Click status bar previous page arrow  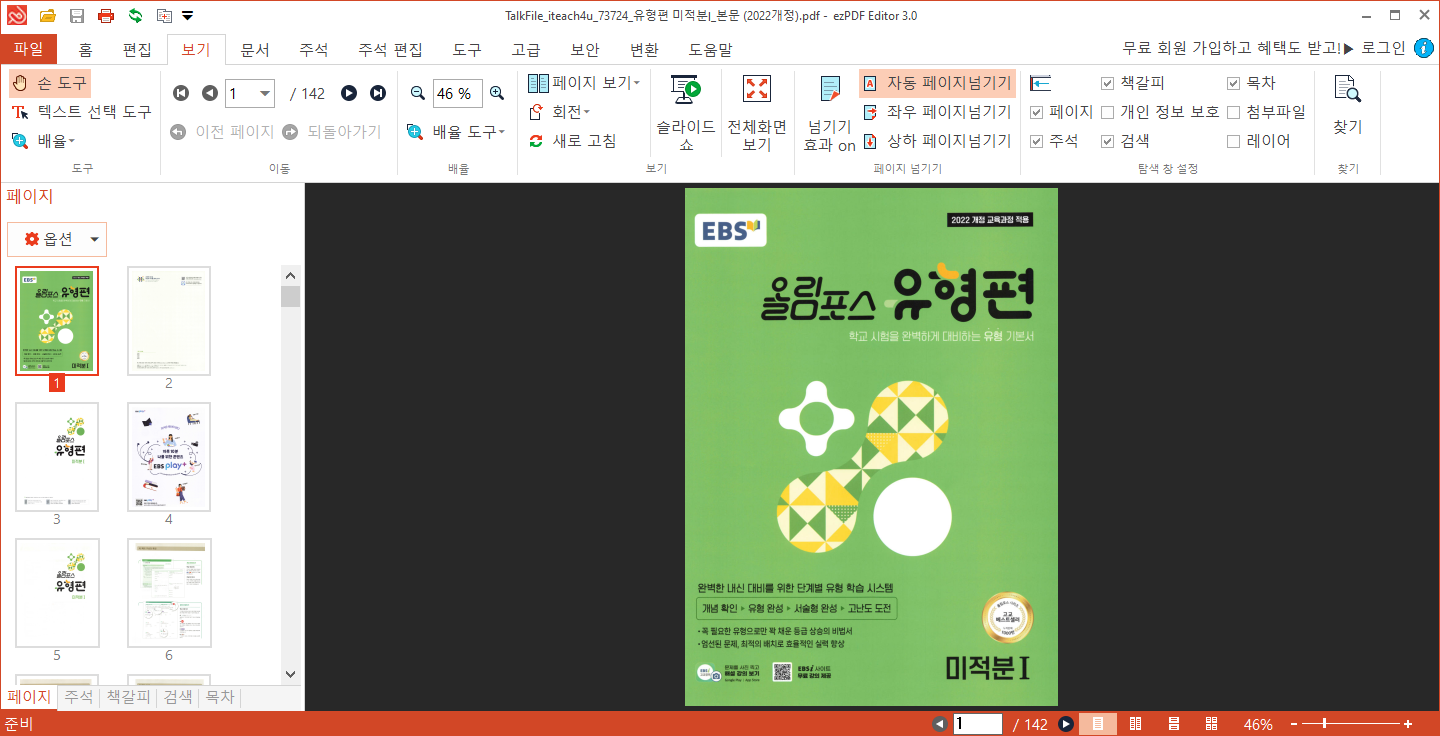coord(939,724)
